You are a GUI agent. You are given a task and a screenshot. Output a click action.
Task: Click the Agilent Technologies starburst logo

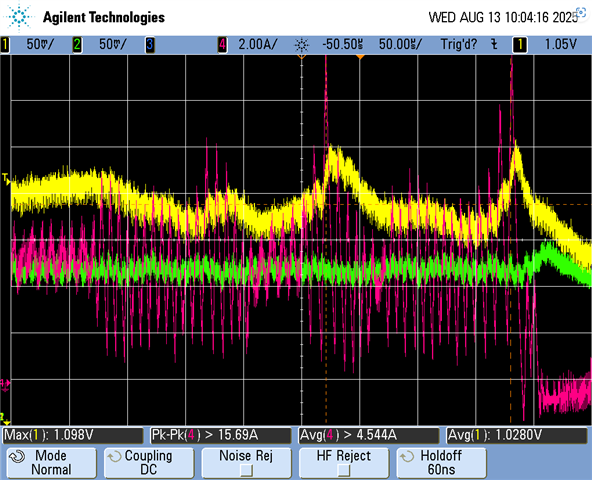[18, 17]
